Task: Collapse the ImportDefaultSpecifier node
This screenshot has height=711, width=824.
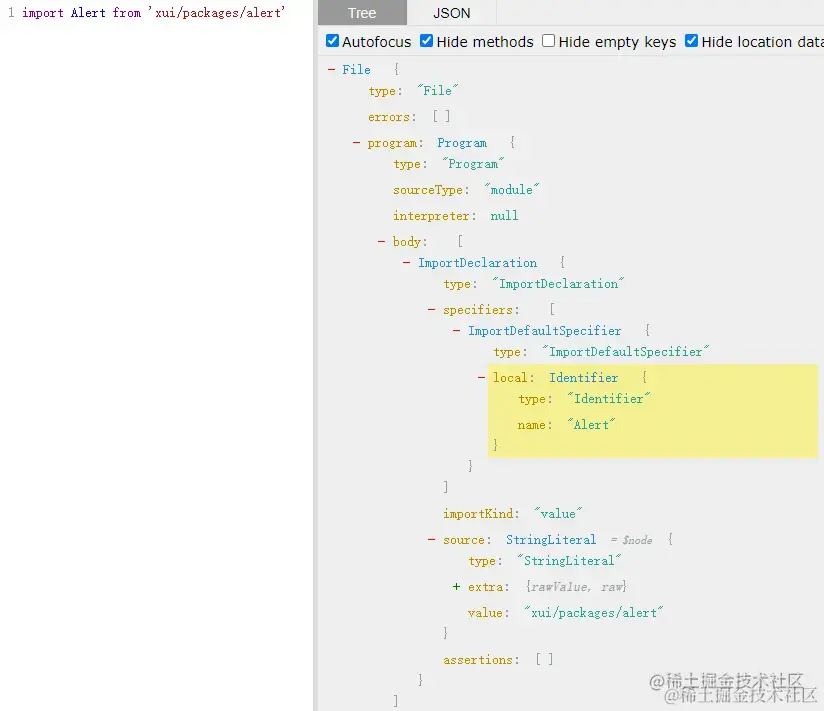Action: click(x=457, y=331)
